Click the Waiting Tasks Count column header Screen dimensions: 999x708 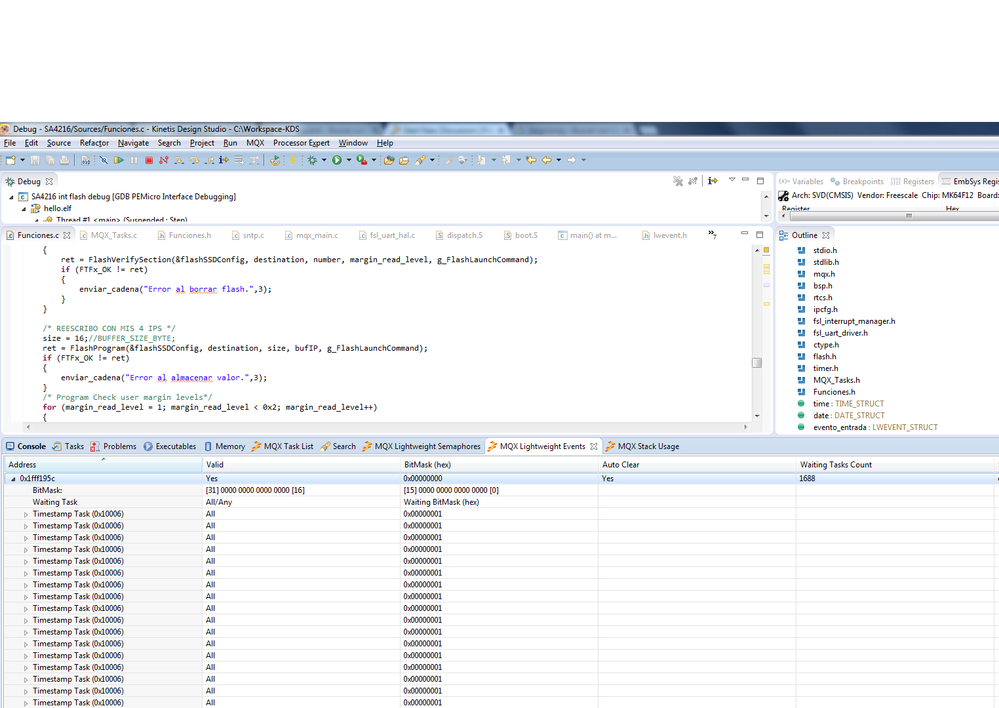click(895, 465)
